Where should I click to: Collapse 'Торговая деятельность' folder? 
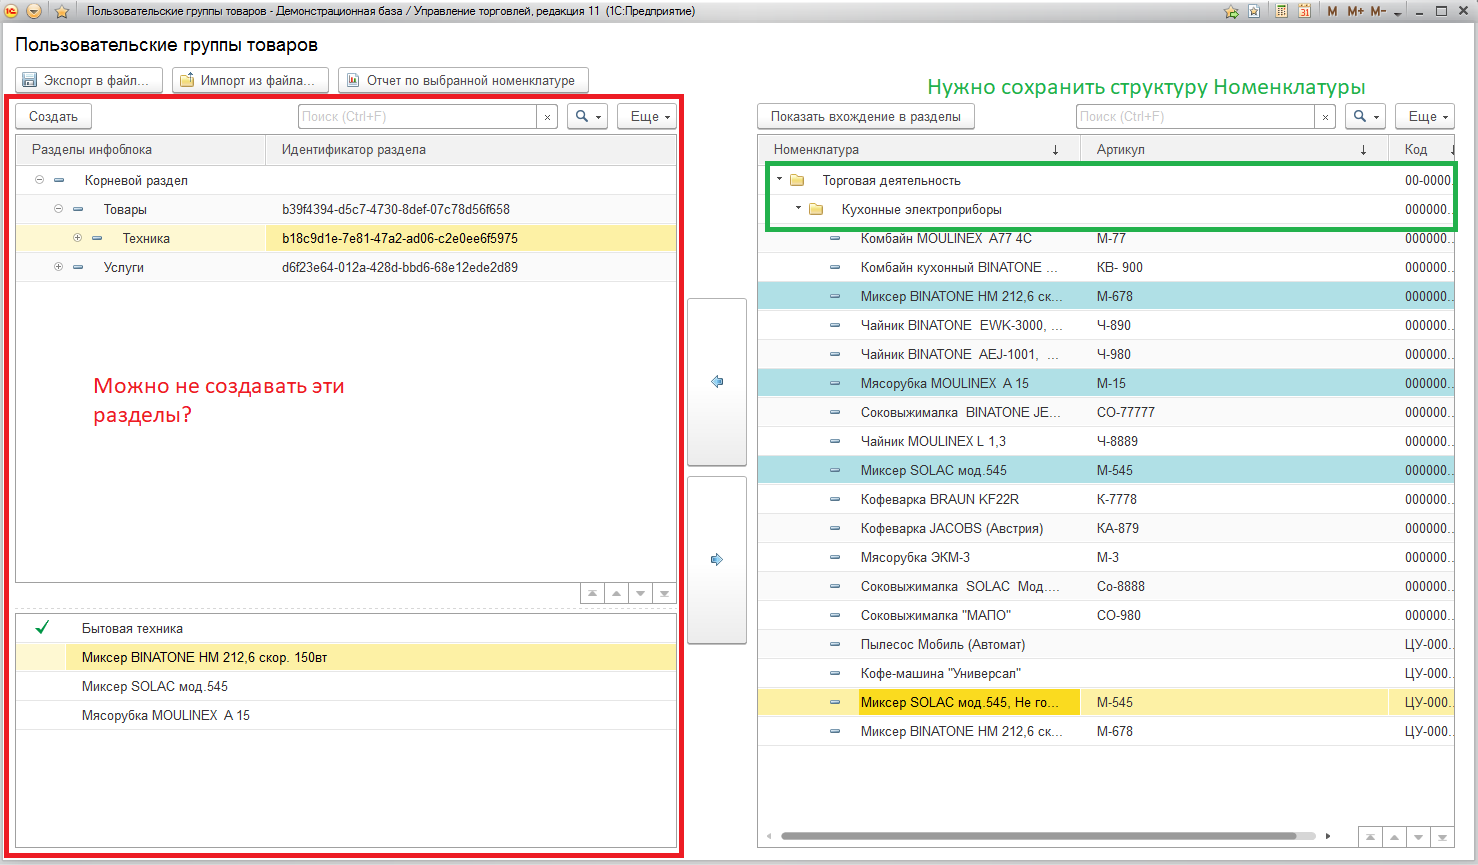(x=779, y=180)
